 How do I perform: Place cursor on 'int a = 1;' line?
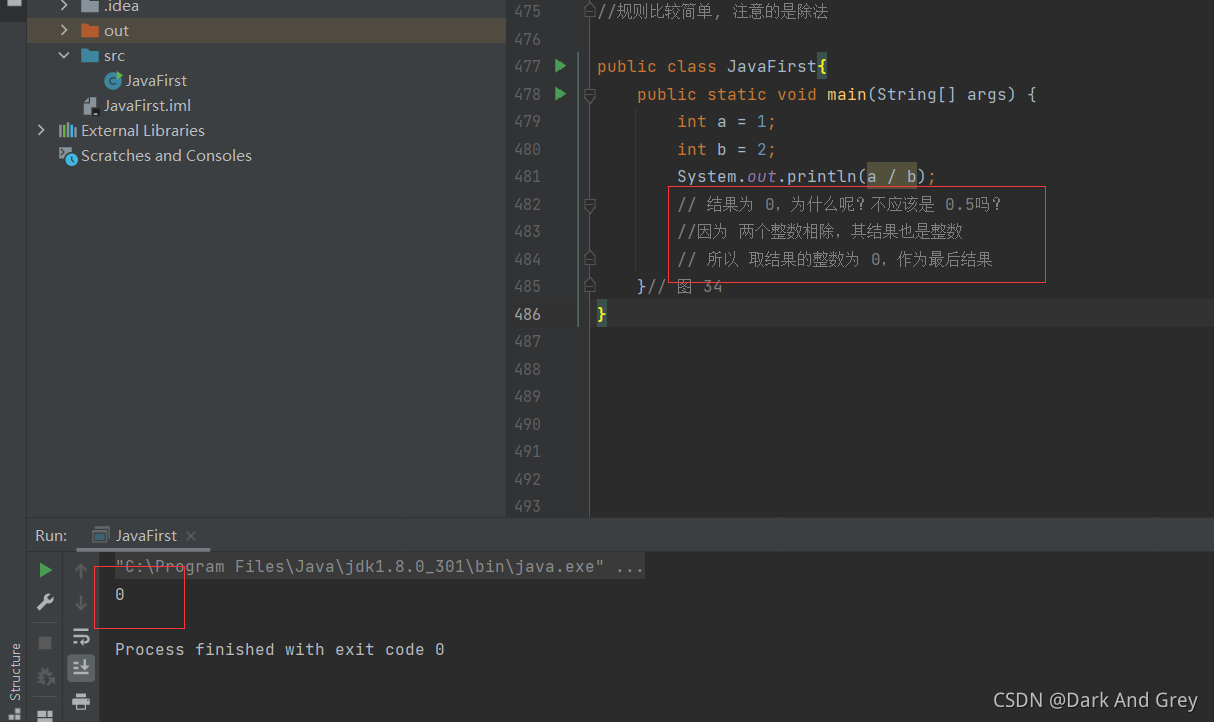[x=727, y=121]
